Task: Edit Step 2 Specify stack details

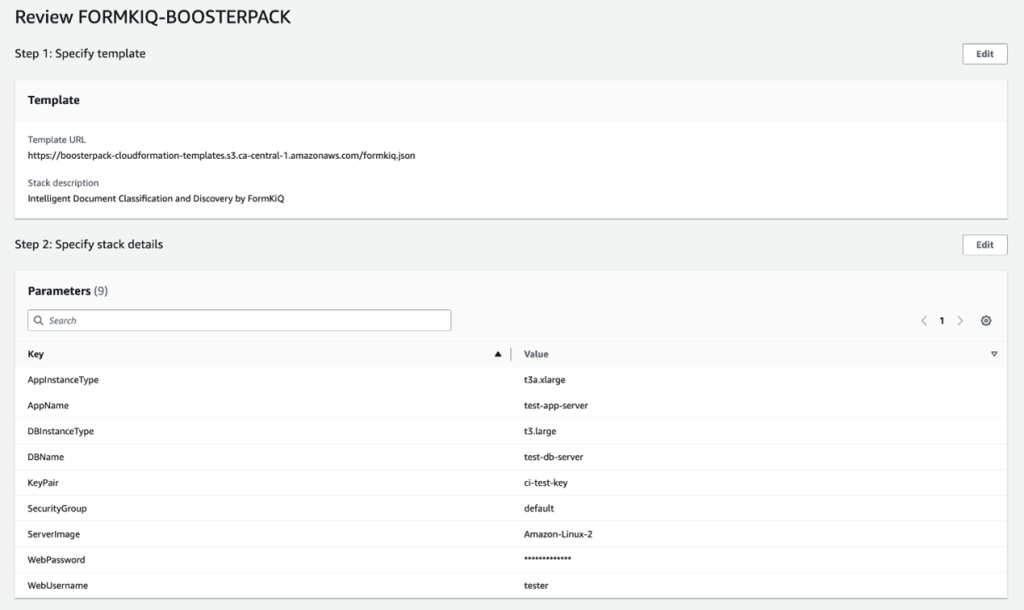Action: coord(984,245)
